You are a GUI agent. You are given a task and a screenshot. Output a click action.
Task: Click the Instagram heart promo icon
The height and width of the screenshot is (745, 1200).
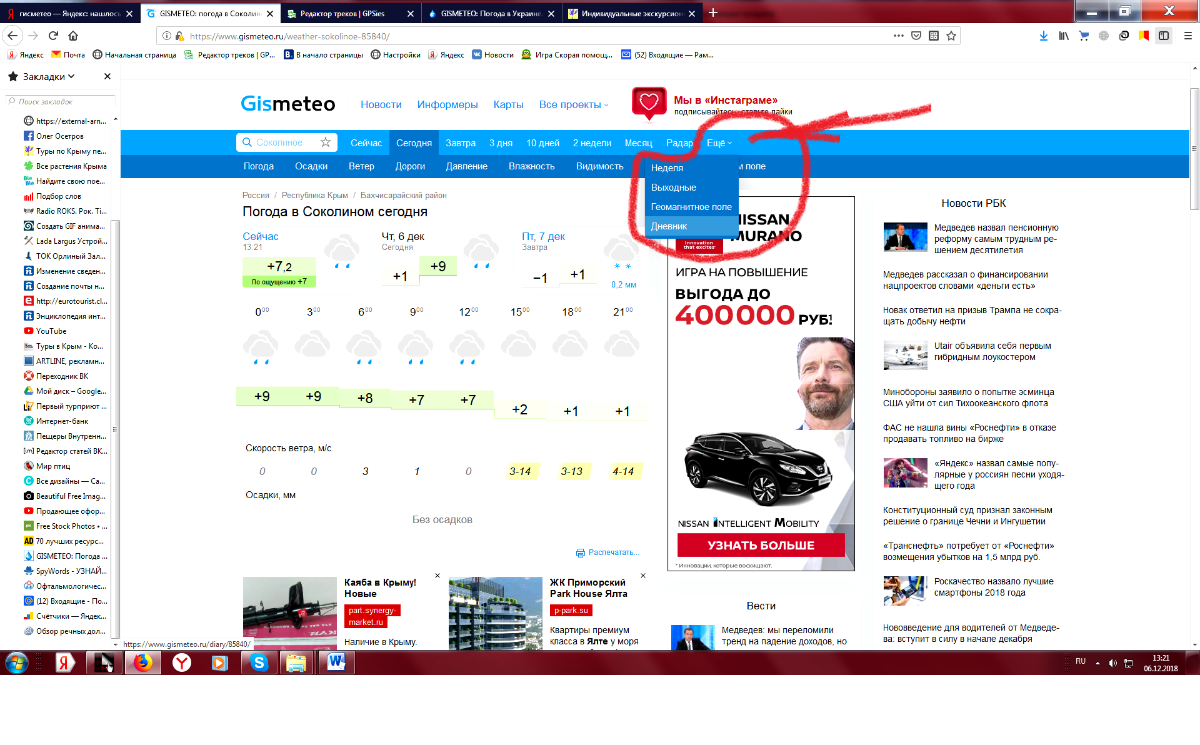(x=649, y=103)
